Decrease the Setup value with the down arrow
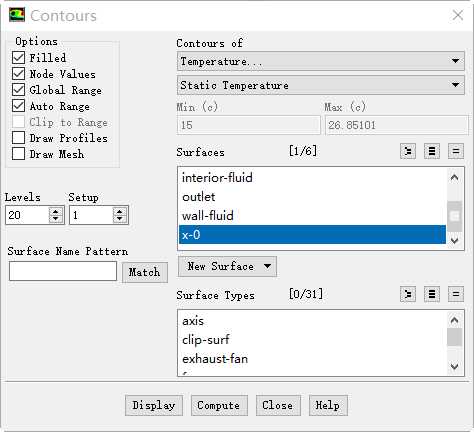 pos(120,219)
